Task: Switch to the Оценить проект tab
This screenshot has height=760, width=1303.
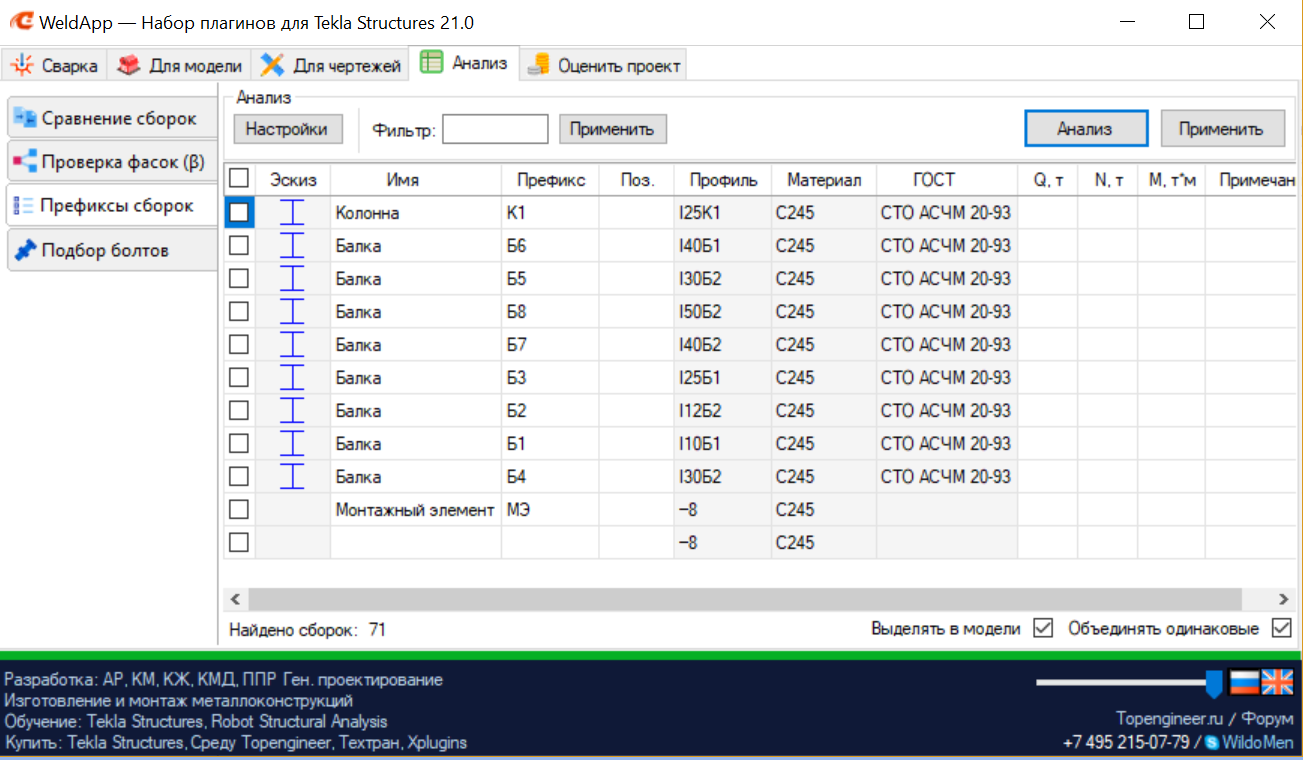Action: [x=605, y=66]
